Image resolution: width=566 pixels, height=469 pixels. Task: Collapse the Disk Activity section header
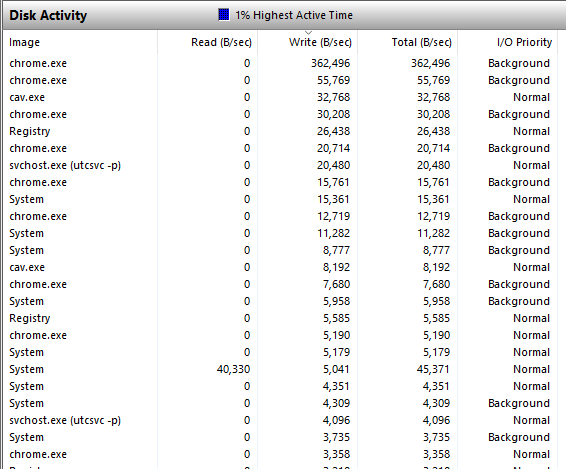[x=284, y=15]
